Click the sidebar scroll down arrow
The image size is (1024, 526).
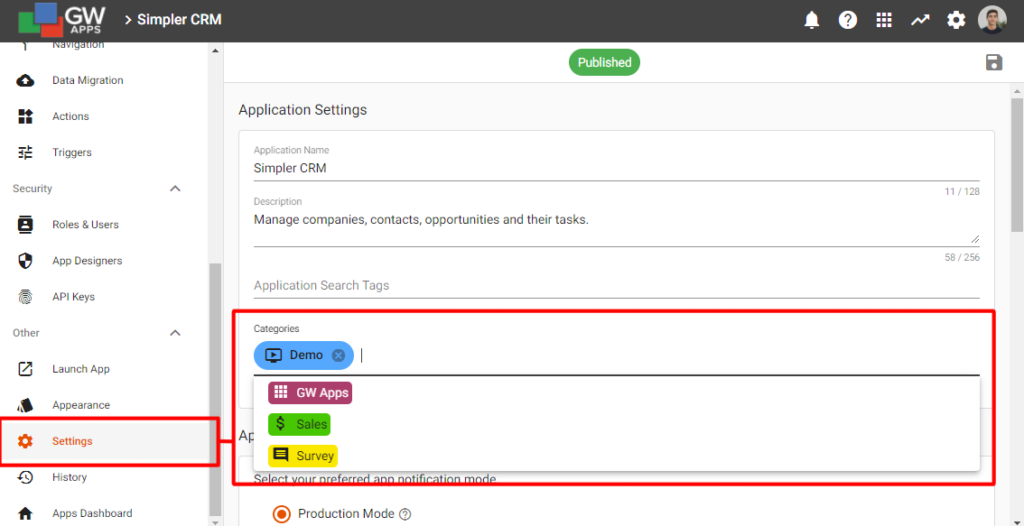click(216, 521)
